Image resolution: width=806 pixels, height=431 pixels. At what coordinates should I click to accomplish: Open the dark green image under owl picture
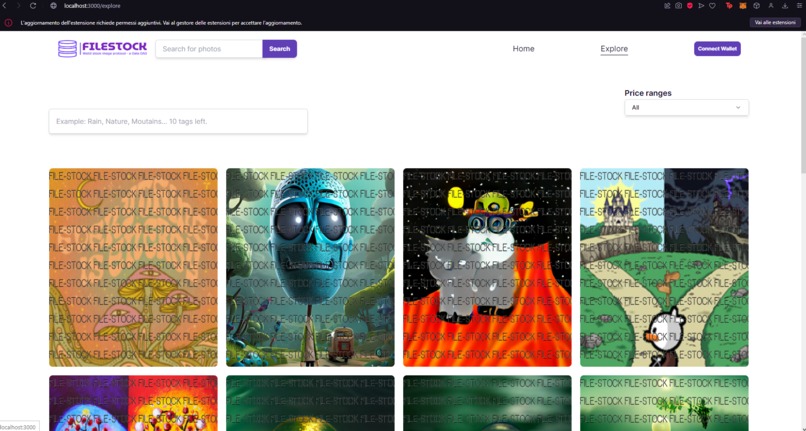click(487, 403)
